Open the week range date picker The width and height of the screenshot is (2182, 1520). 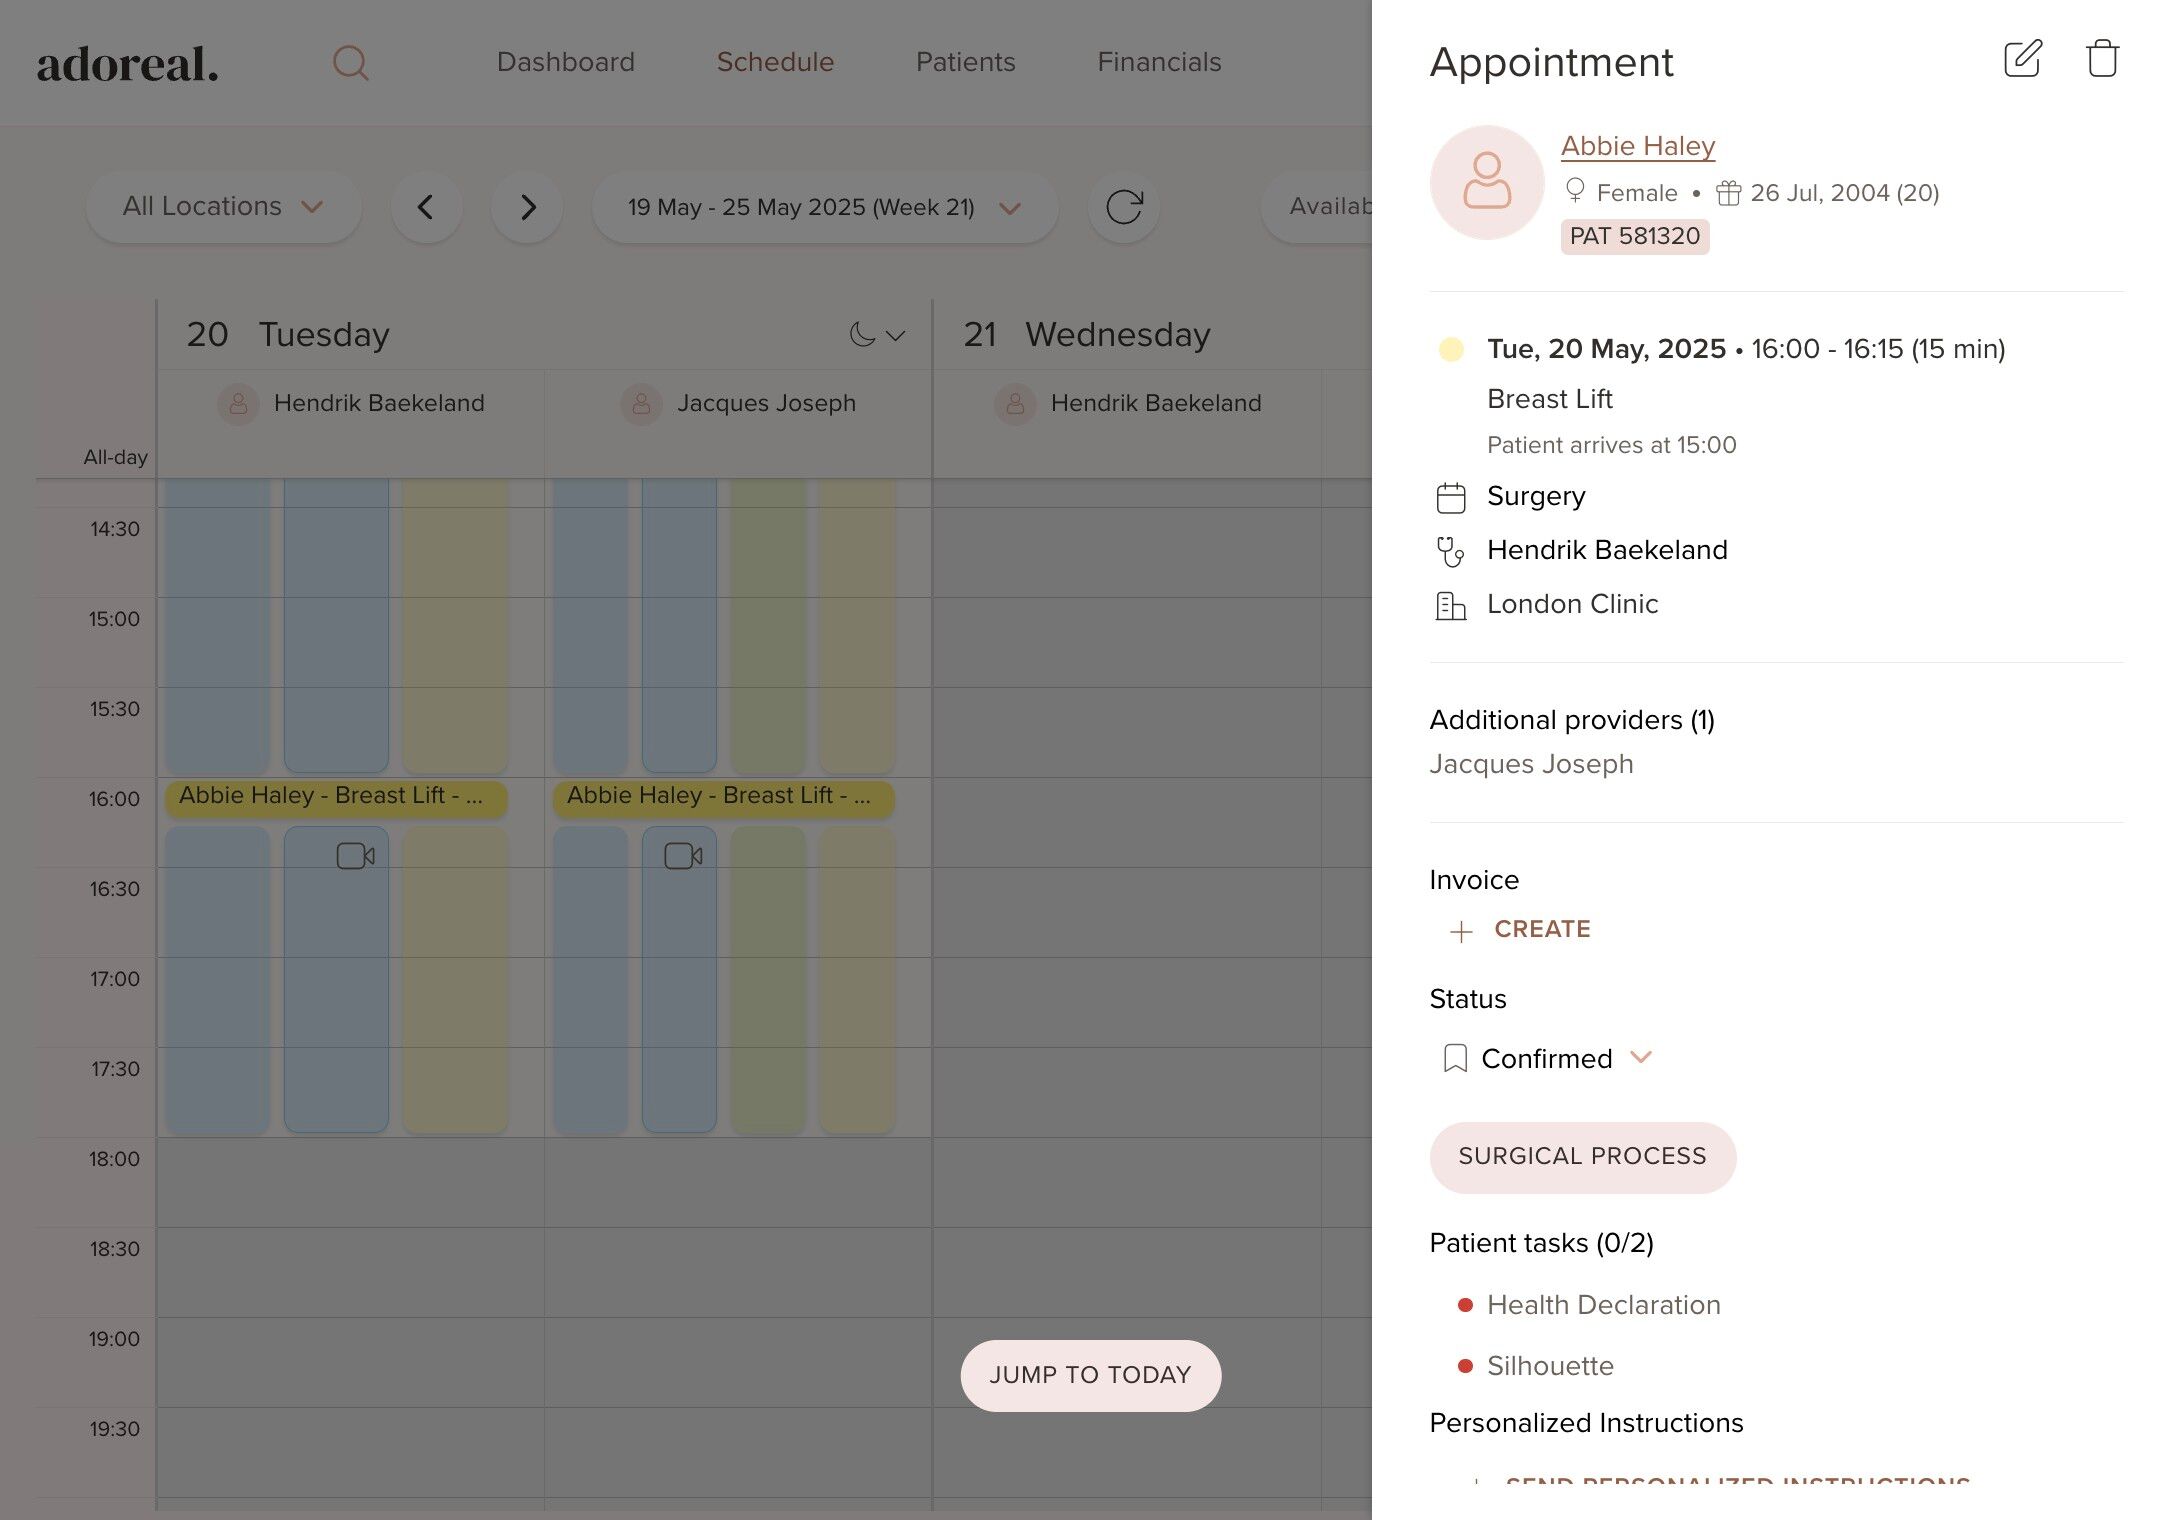click(x=824, y=207)
